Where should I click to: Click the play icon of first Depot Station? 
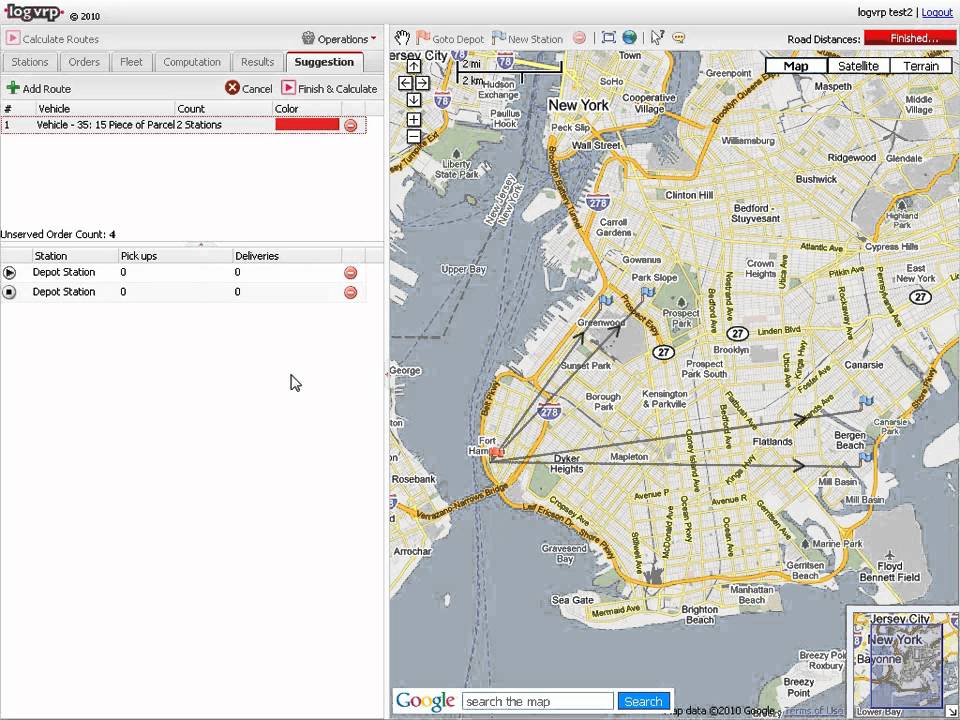[9, 272]
